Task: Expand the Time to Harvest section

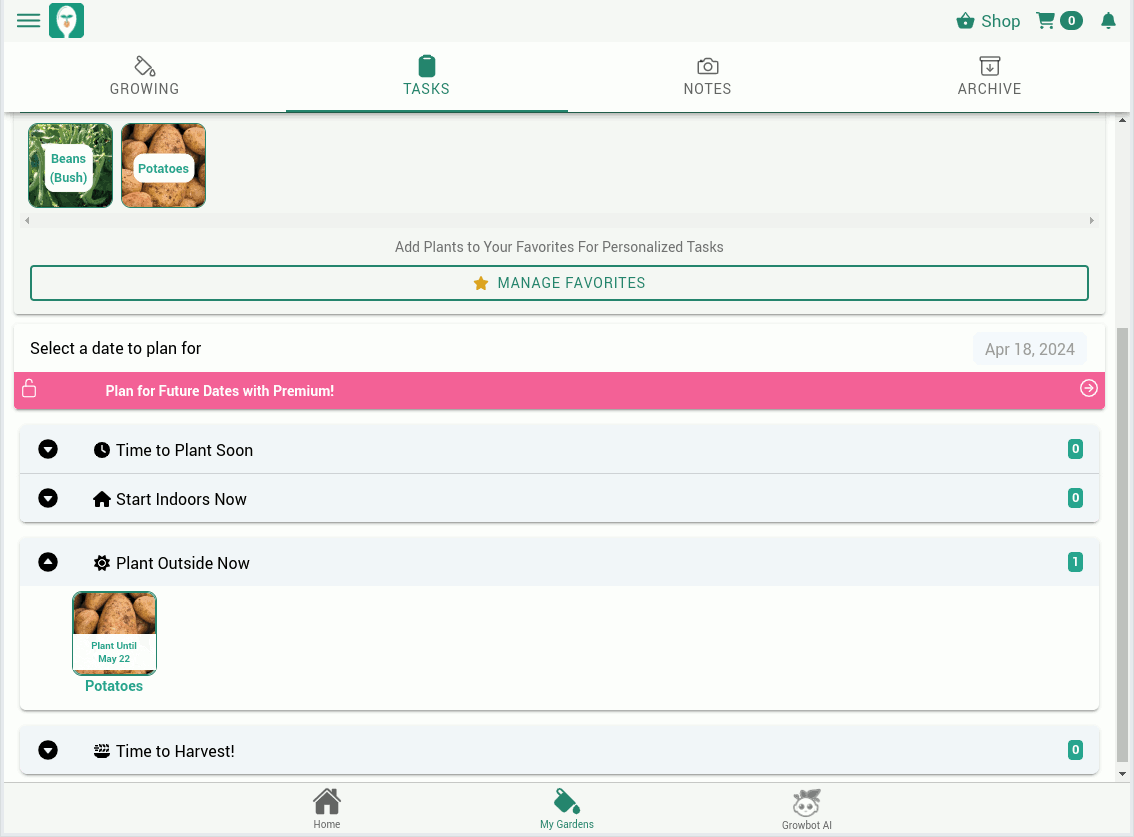Action: click(48, 751)
